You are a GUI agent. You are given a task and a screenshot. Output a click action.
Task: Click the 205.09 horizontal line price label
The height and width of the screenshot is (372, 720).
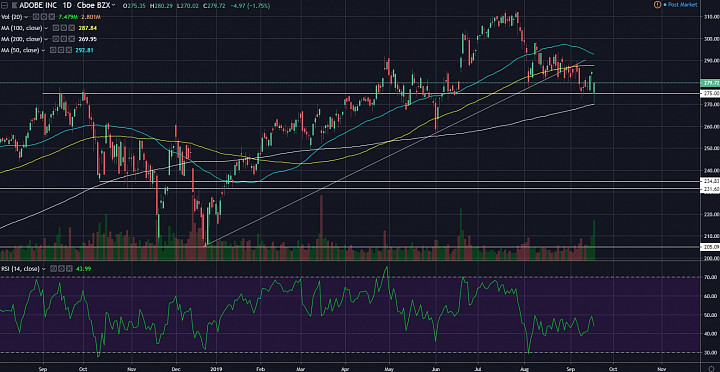[x=709, y=247]
